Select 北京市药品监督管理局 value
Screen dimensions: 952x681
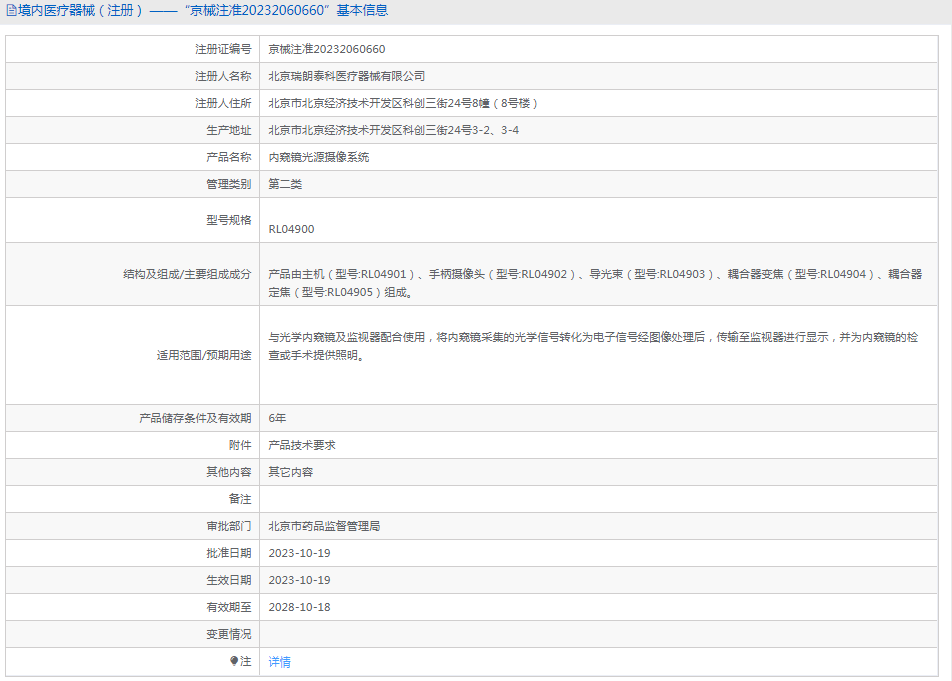(324, 526)
